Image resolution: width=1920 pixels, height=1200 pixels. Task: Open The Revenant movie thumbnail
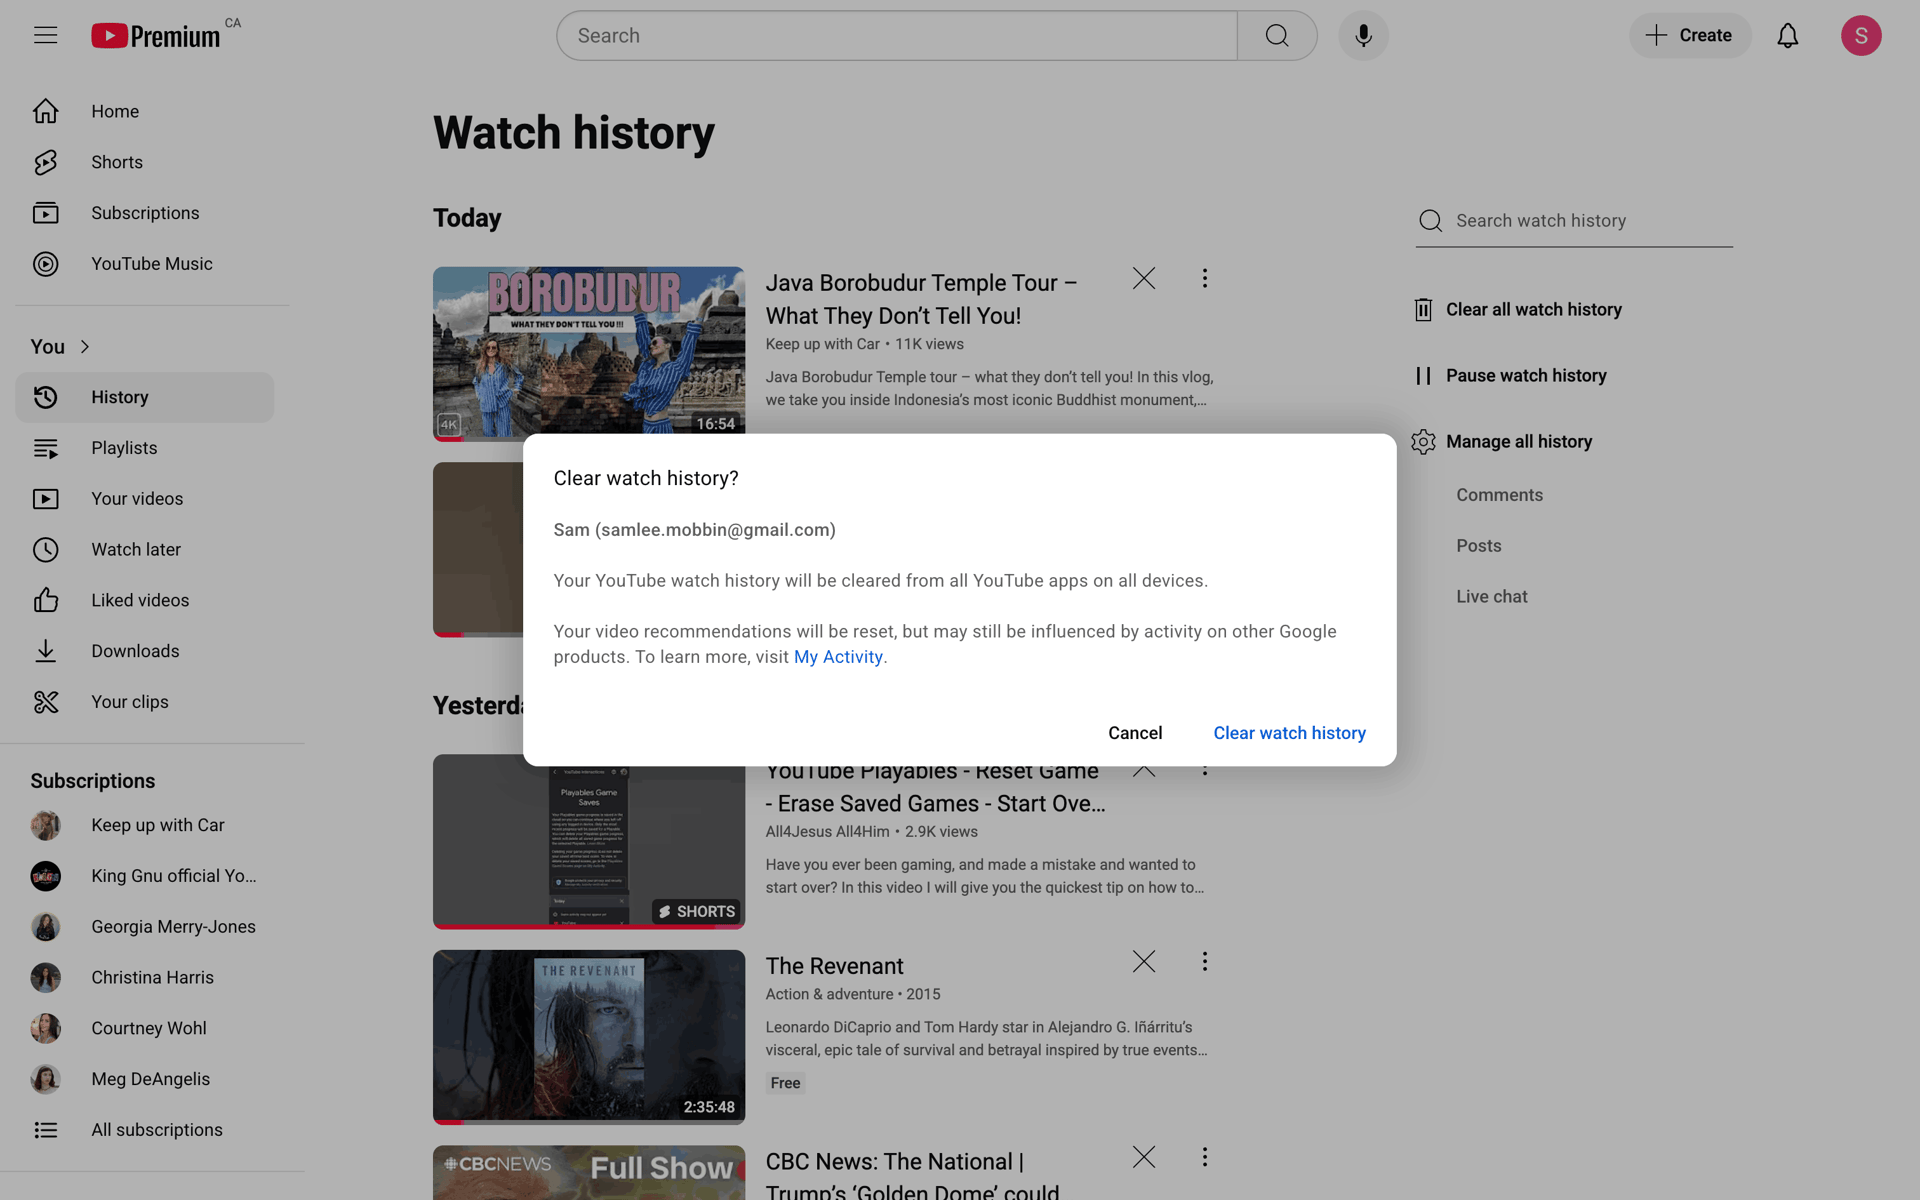(x=589, y=1037)
